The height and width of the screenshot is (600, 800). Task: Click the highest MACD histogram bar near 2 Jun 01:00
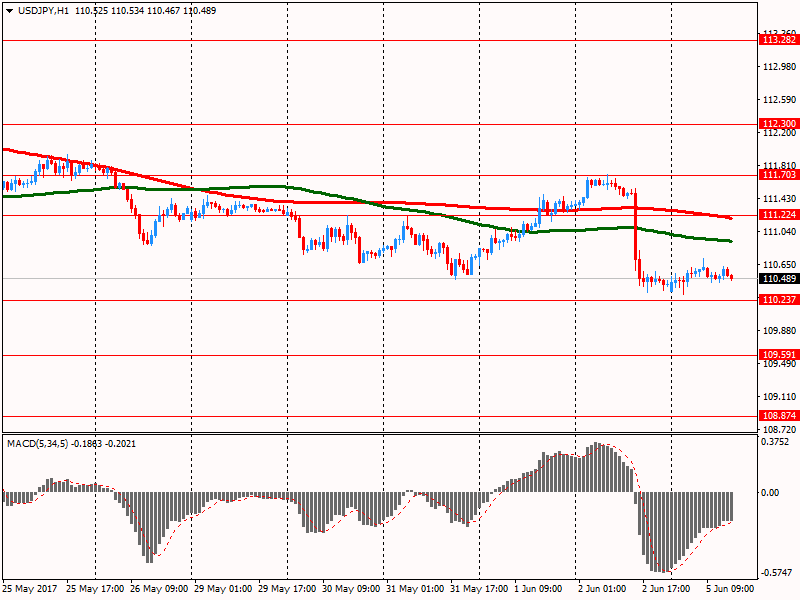coord(596,467)
